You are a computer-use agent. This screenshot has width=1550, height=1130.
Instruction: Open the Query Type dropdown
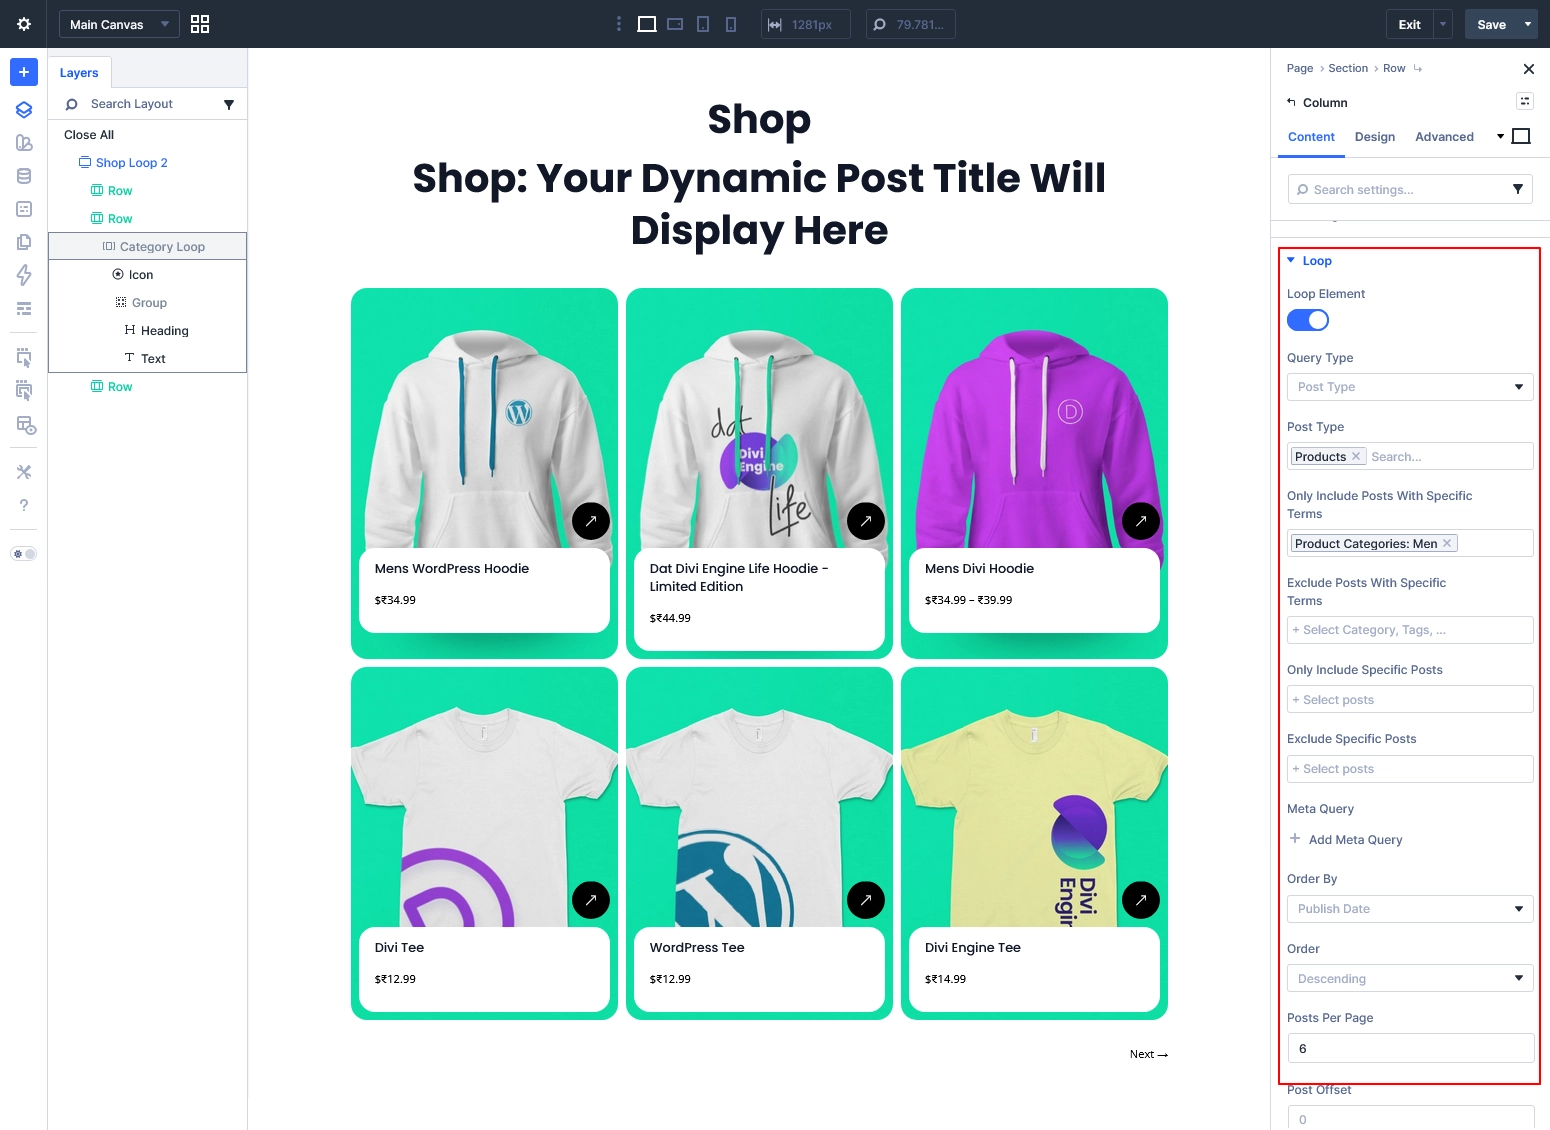[x=1409, y=387]
